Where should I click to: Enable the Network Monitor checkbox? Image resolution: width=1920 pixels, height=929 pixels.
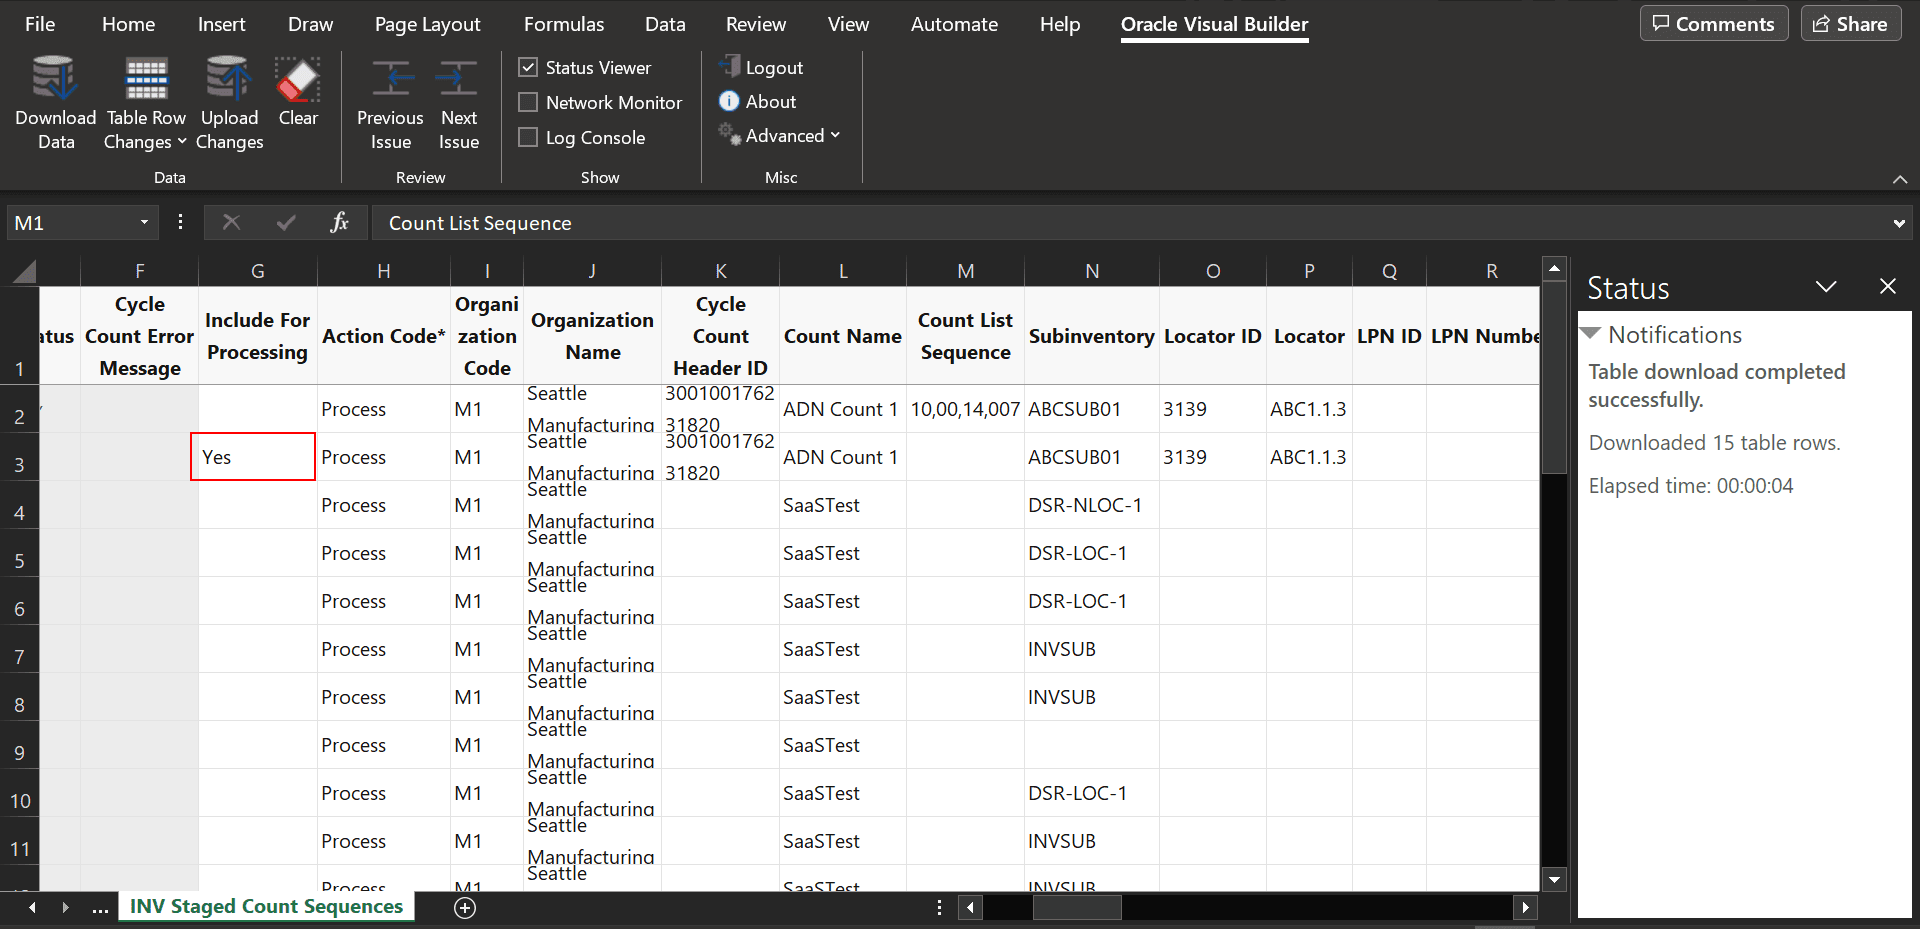(529, 102)
